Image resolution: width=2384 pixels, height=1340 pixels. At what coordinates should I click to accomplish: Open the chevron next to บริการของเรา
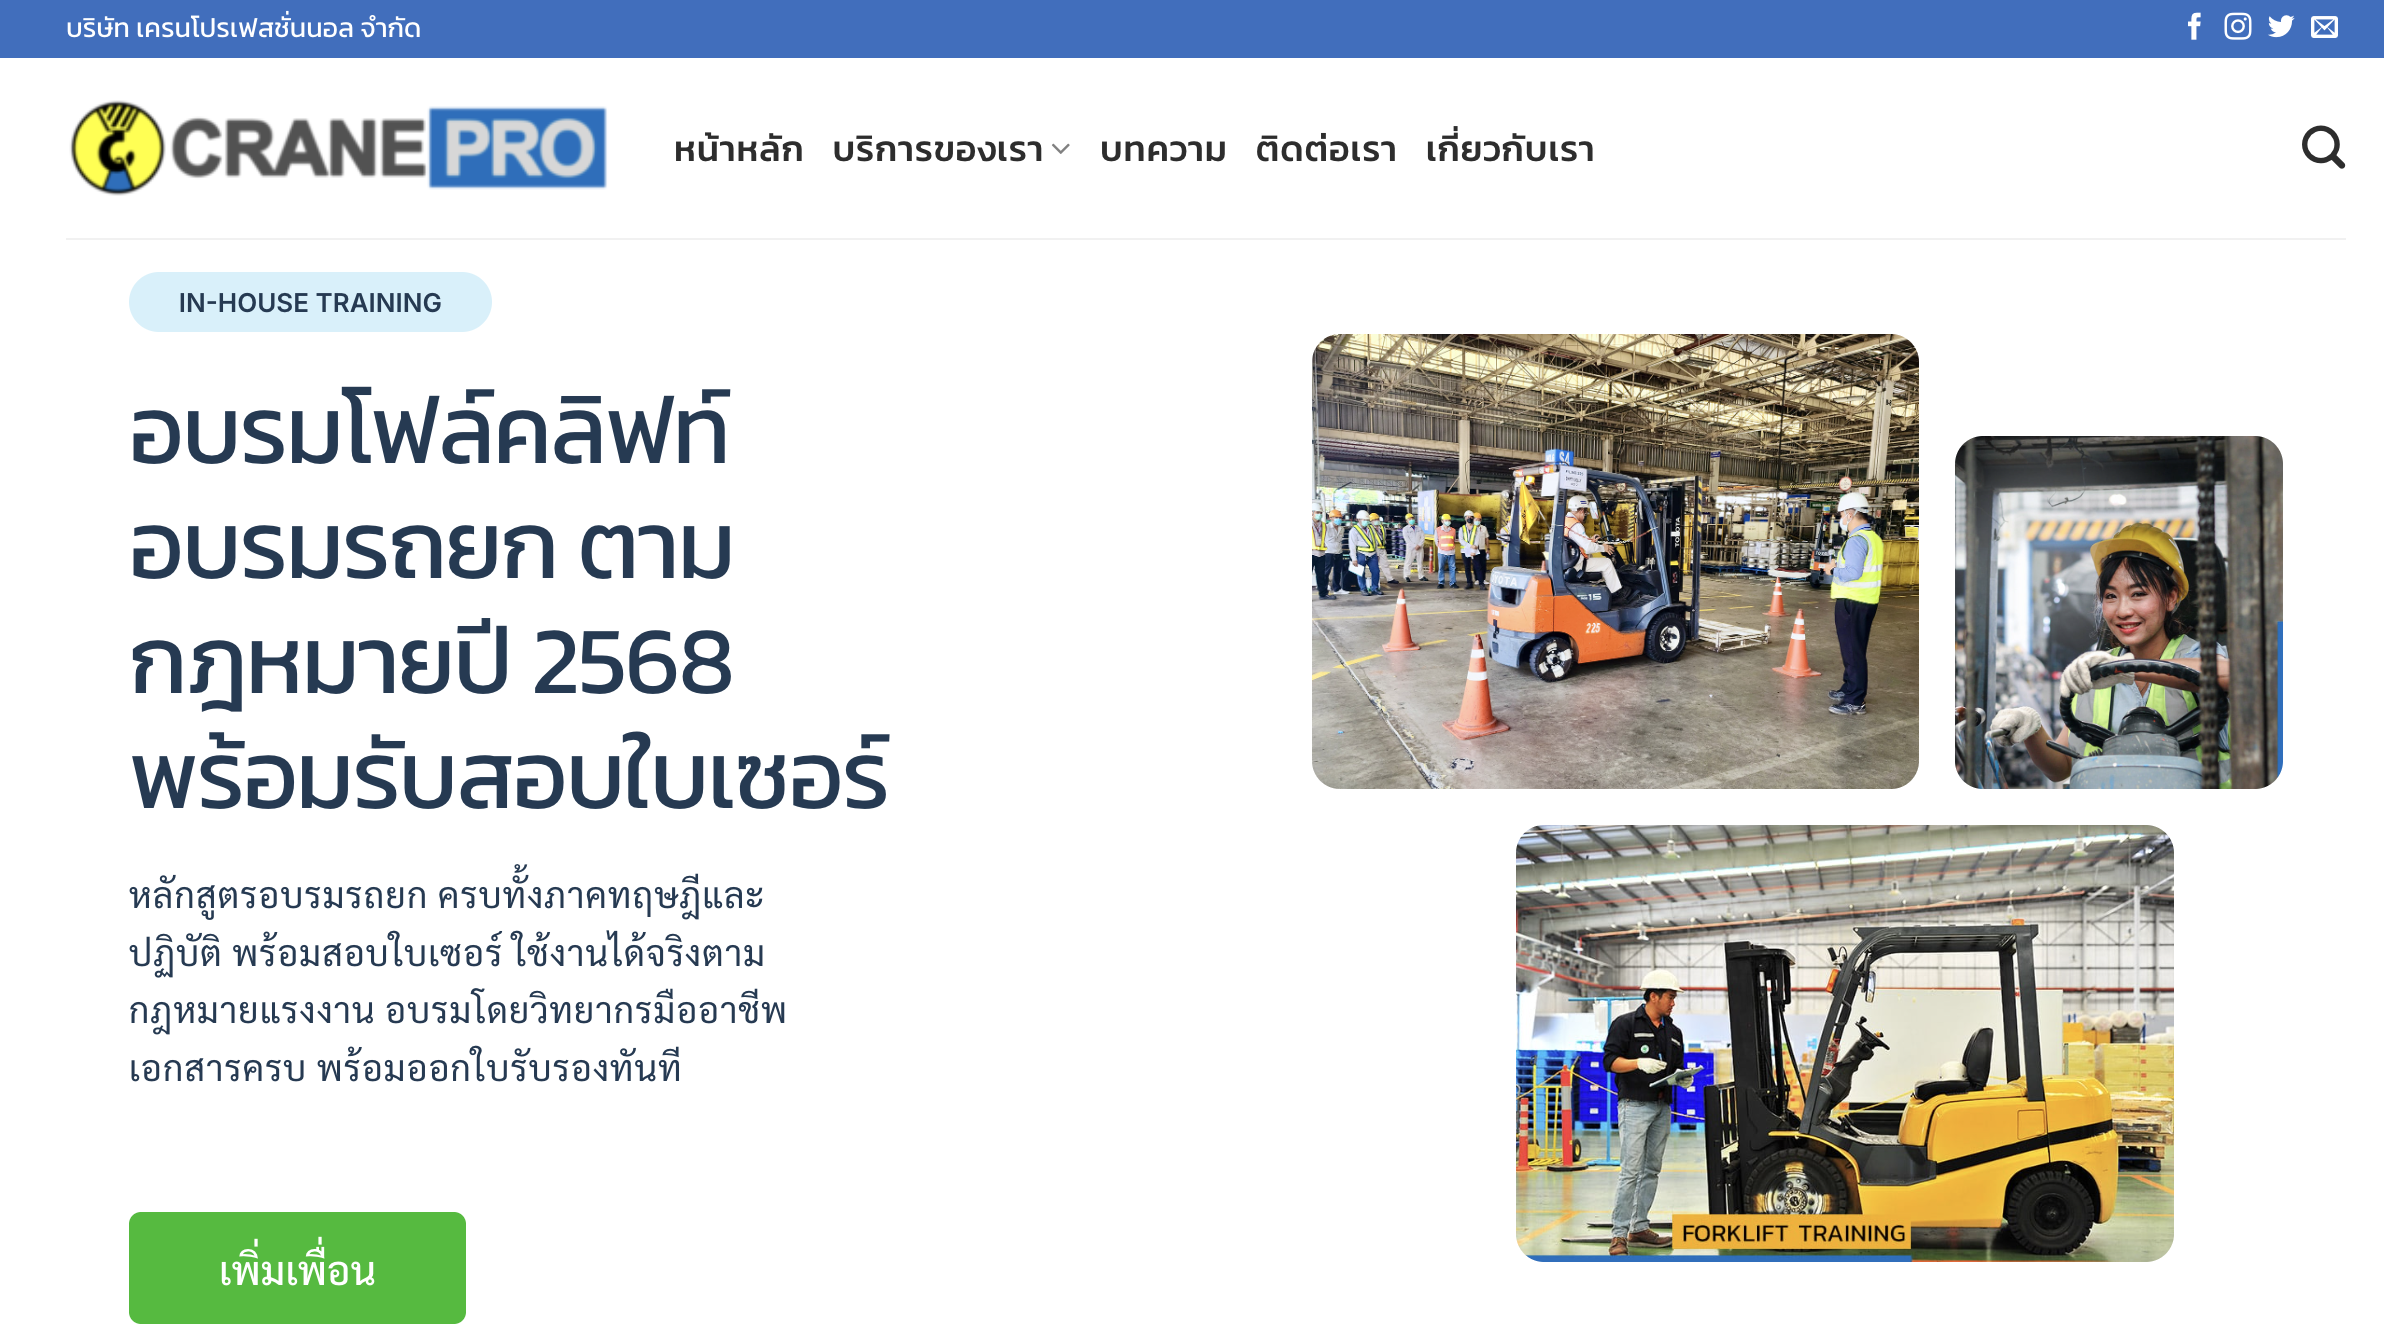coord(1062,150)
